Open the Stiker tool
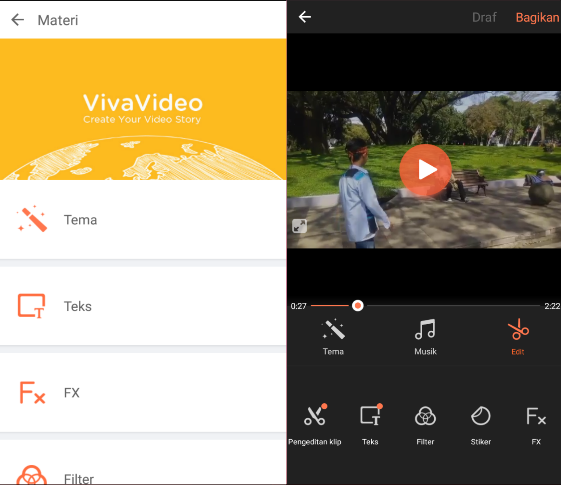 tap(481, 425)
